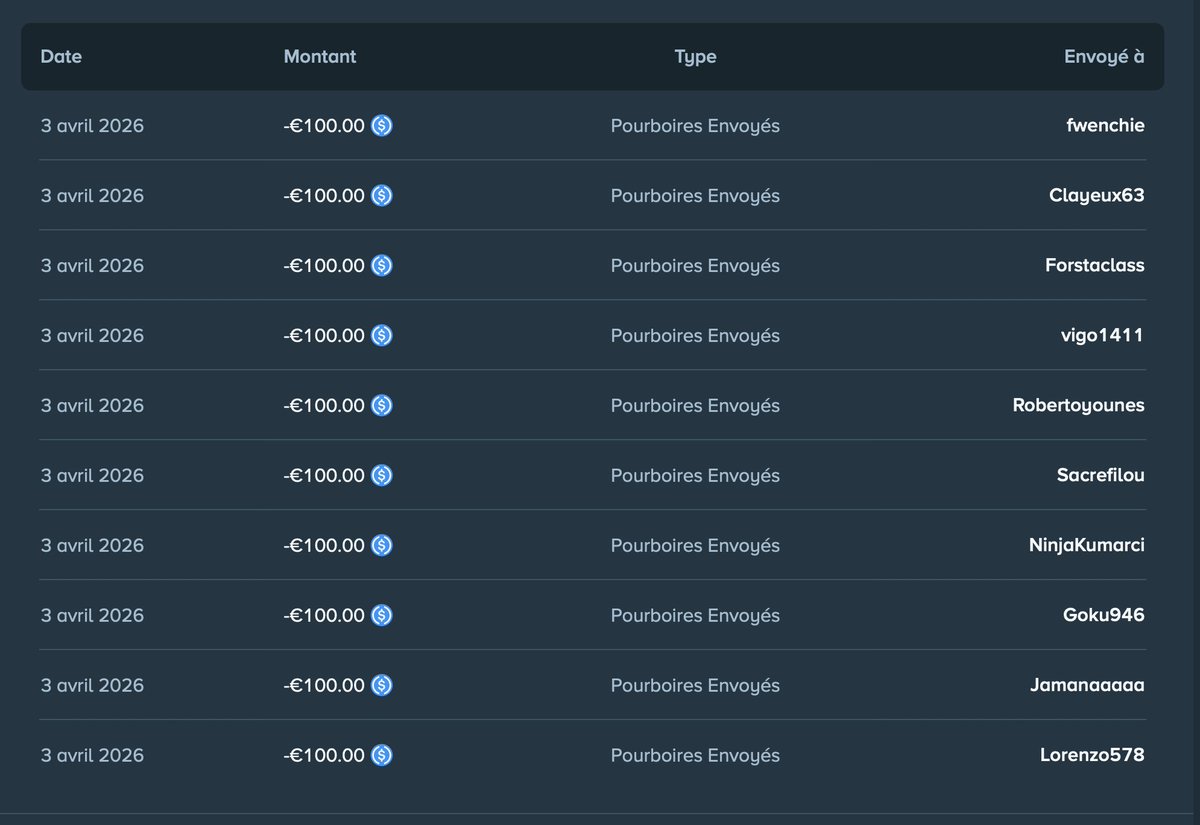The height and width of the screenshot is (825, 1200).
Task: Click the Type column header
Action: 695,56
